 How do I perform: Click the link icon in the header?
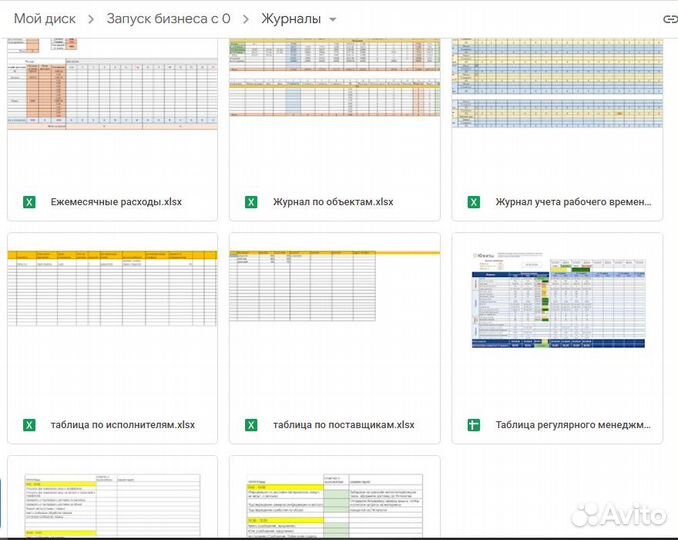coord(670,19)
